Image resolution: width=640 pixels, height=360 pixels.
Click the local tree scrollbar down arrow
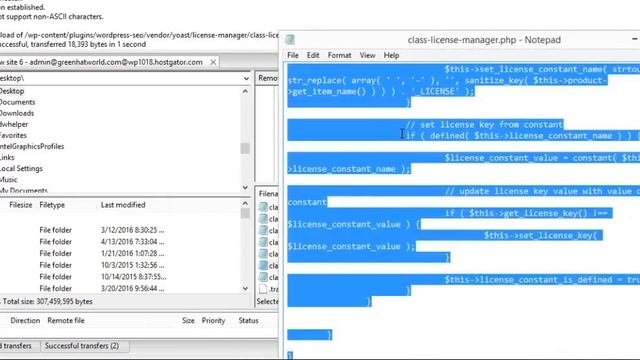click(x=245, y=187)
